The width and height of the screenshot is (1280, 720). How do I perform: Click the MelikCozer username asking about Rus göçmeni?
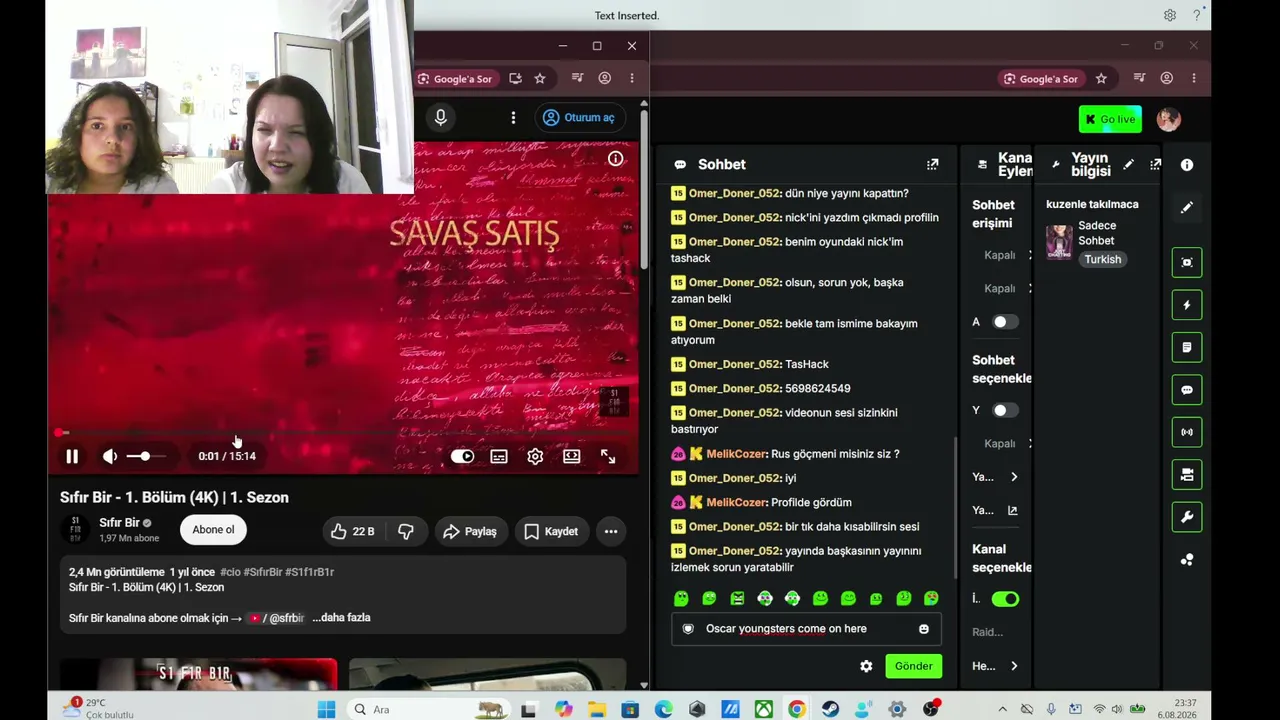tap(736, 454)
